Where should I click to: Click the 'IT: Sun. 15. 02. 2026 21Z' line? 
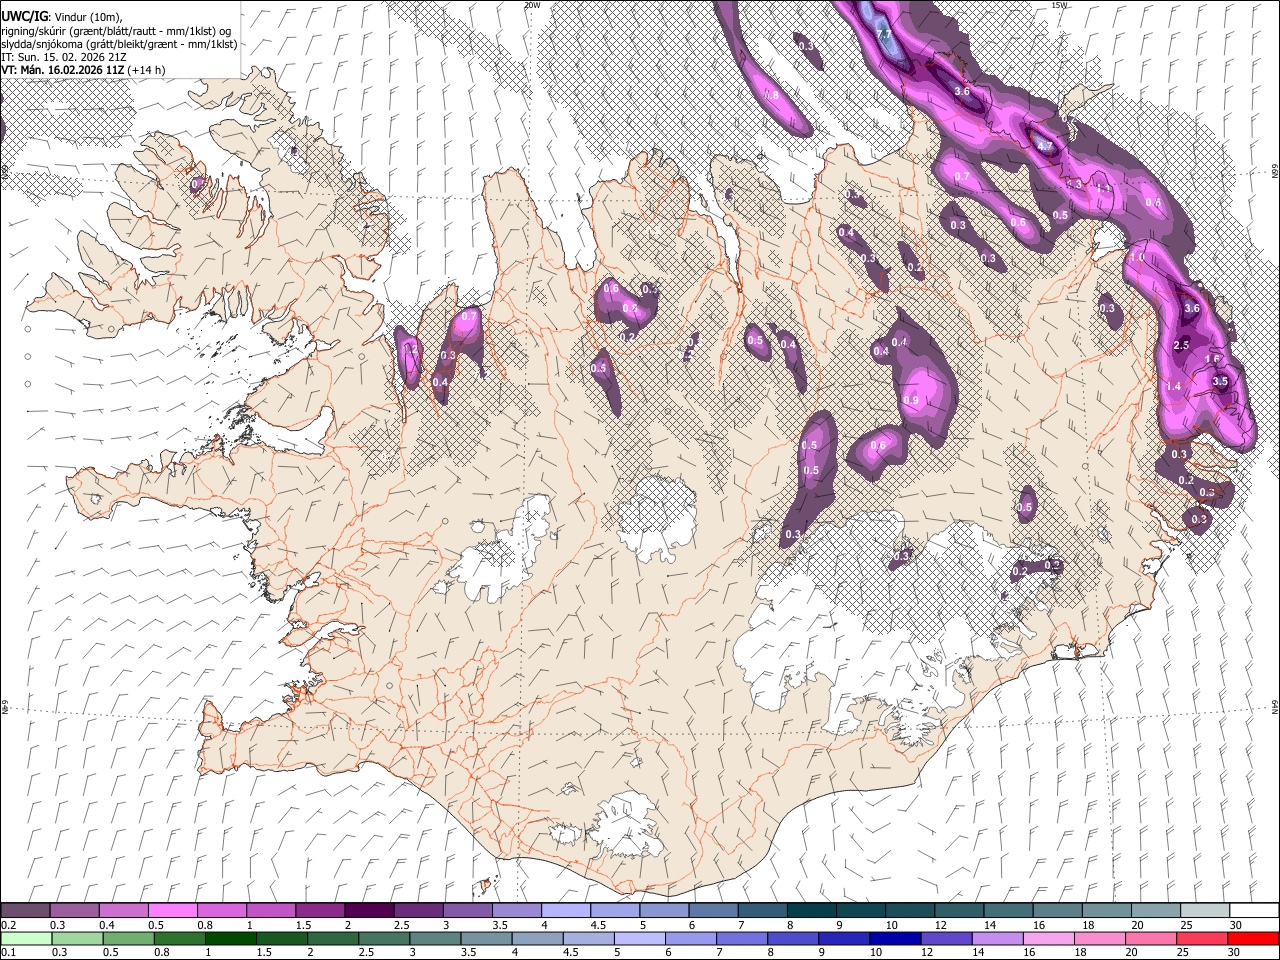(63, 57)
